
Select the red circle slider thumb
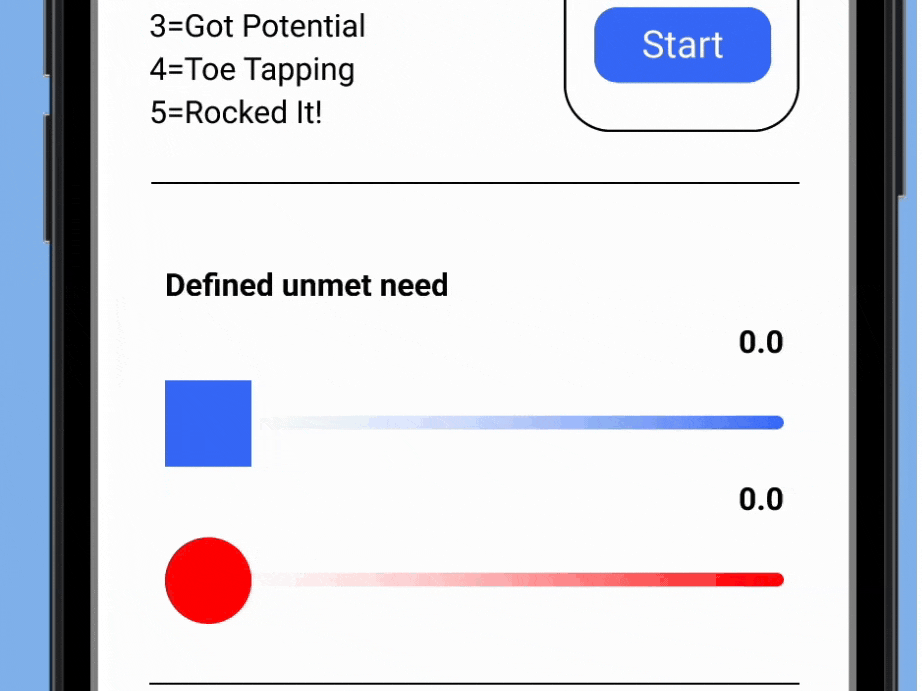tap(208, 580)
